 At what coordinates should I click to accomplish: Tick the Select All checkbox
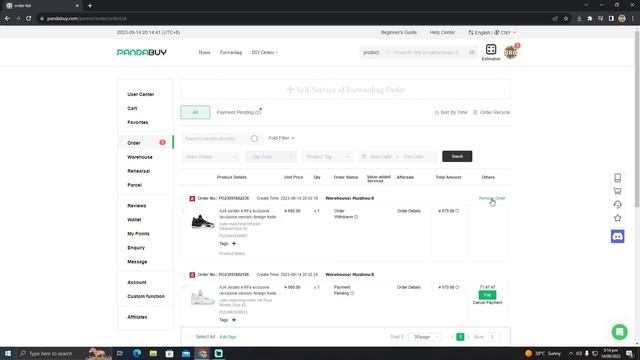pyautogui.click(x=190, y=337)
